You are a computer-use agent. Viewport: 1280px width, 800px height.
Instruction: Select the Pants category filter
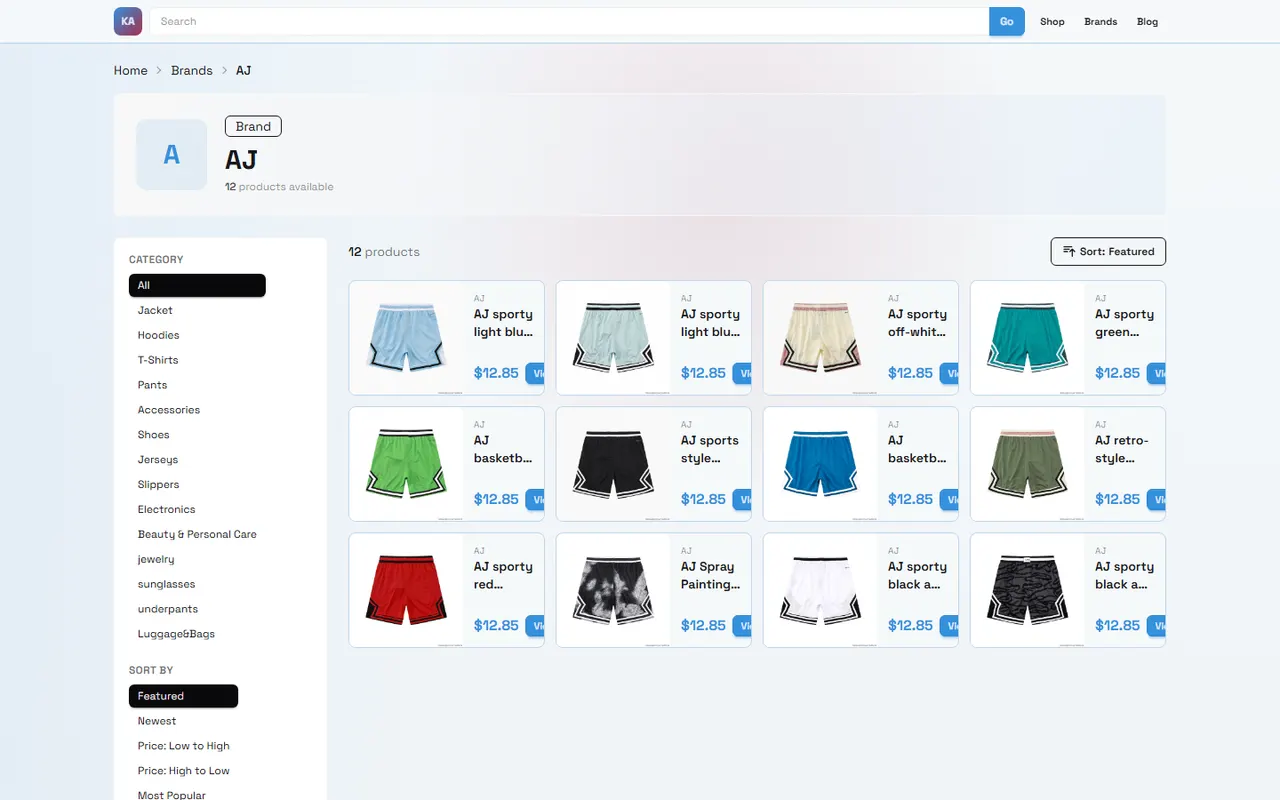click(x=152, y=385)
